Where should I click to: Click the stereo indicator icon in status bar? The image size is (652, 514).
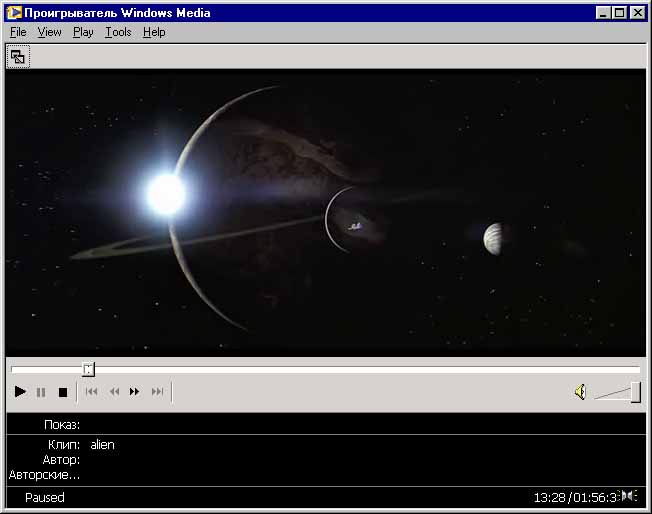[629, 496]
